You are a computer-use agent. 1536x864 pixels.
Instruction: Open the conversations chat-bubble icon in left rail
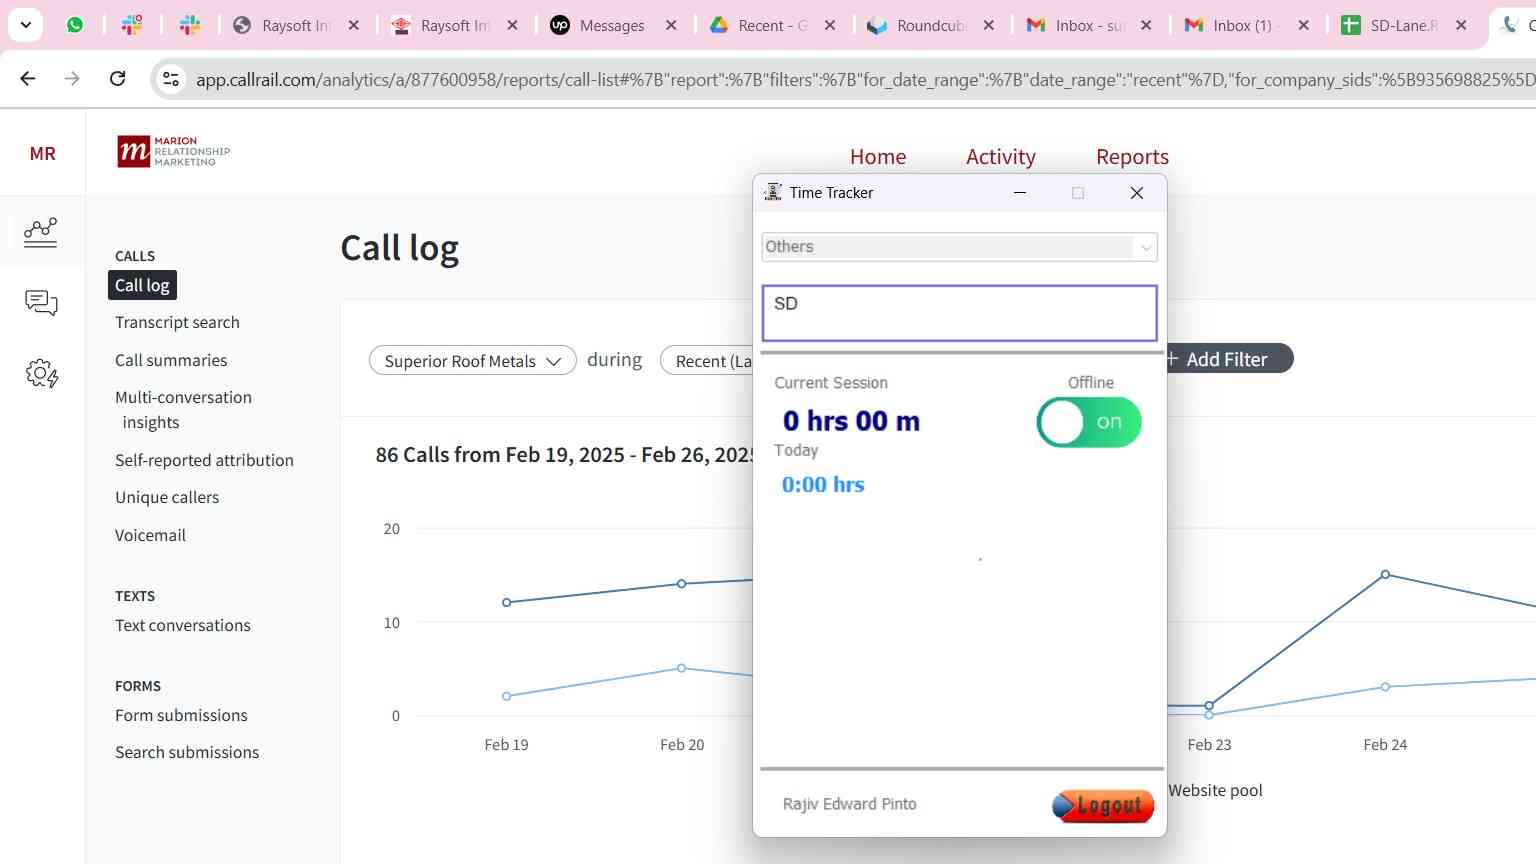pos(41,303)
